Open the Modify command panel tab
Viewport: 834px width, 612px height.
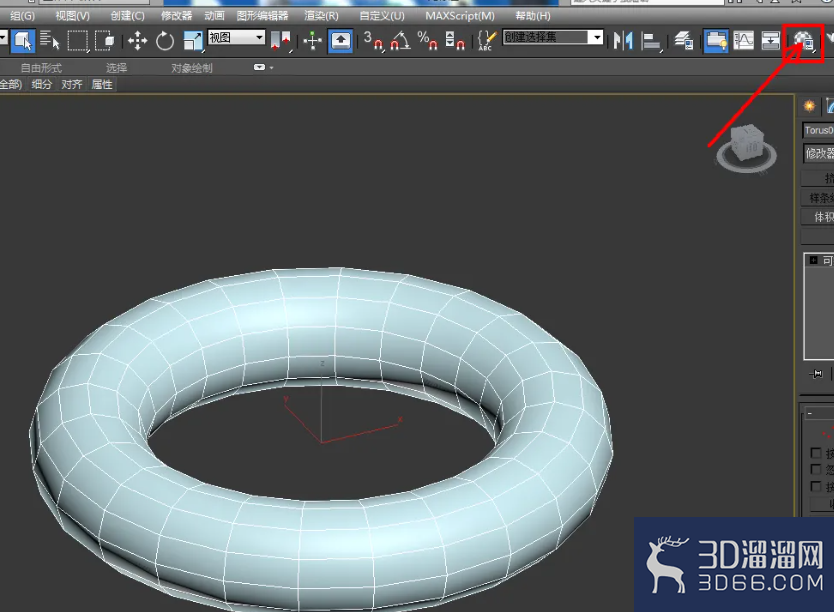coord(829,106)
